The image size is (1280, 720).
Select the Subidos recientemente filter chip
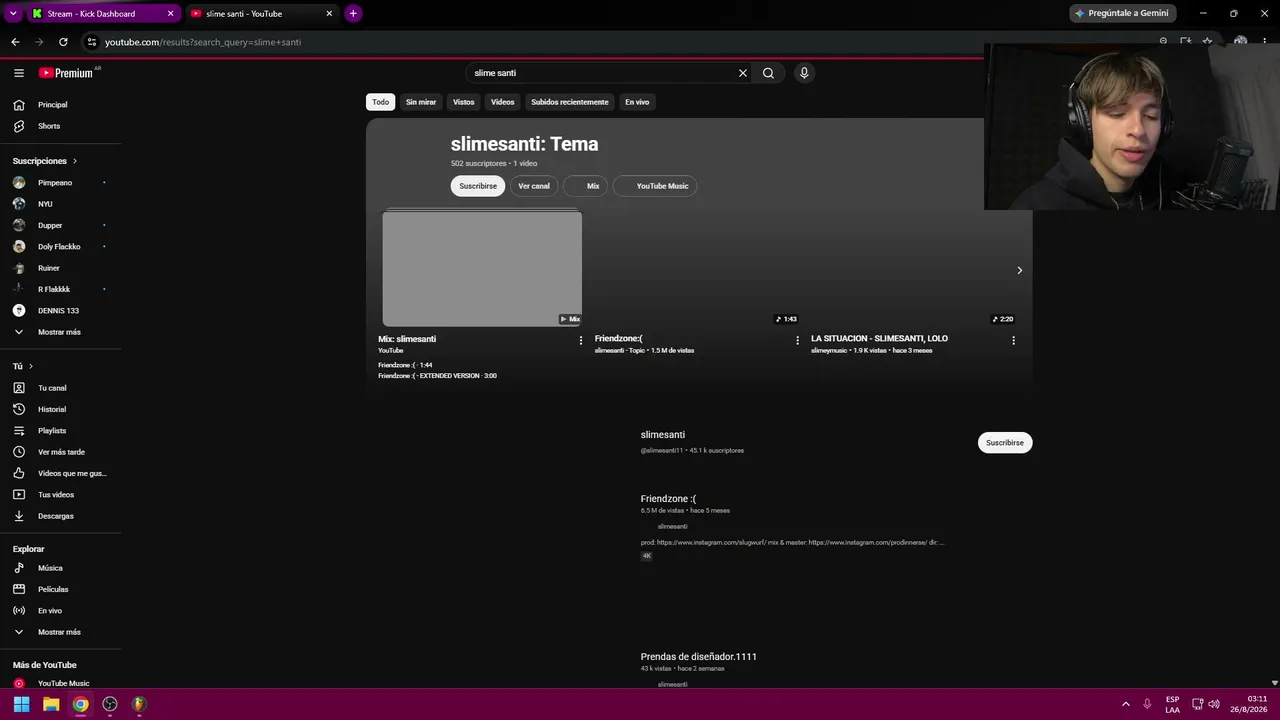[570, 102]
